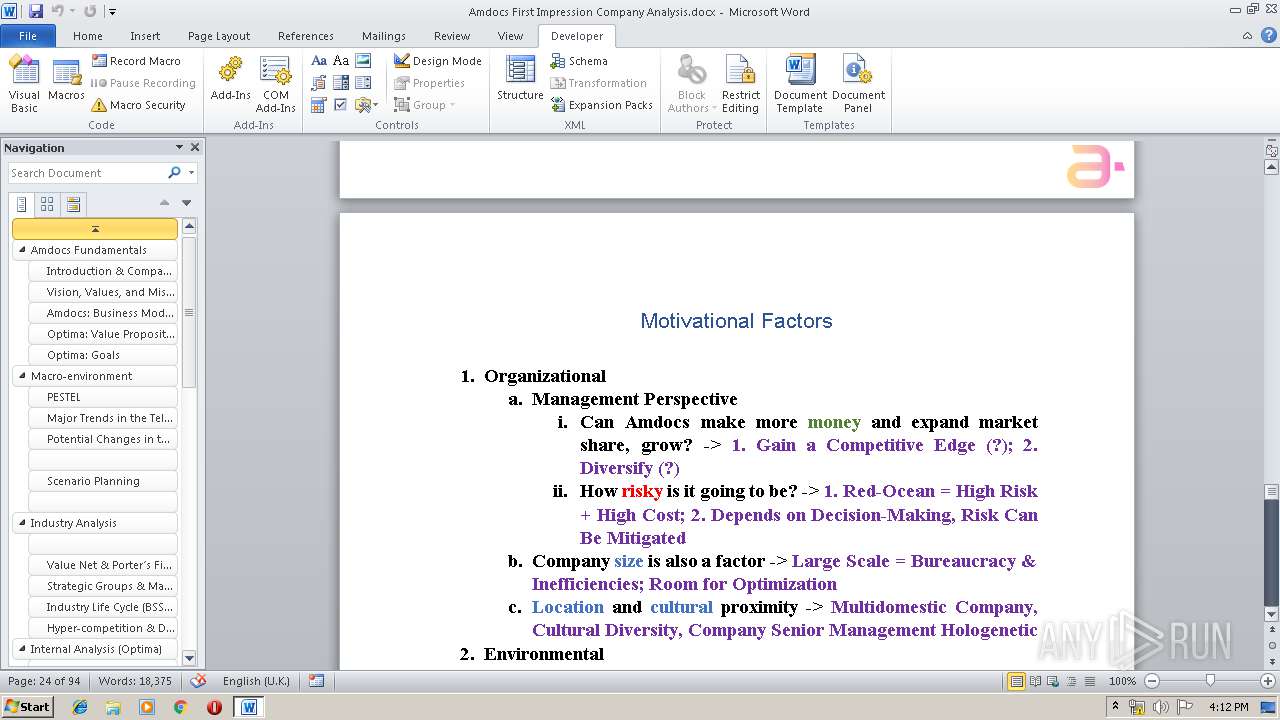Click the Schema button
The height and width of the screenshot is (720, 1280).
(579, 61)
